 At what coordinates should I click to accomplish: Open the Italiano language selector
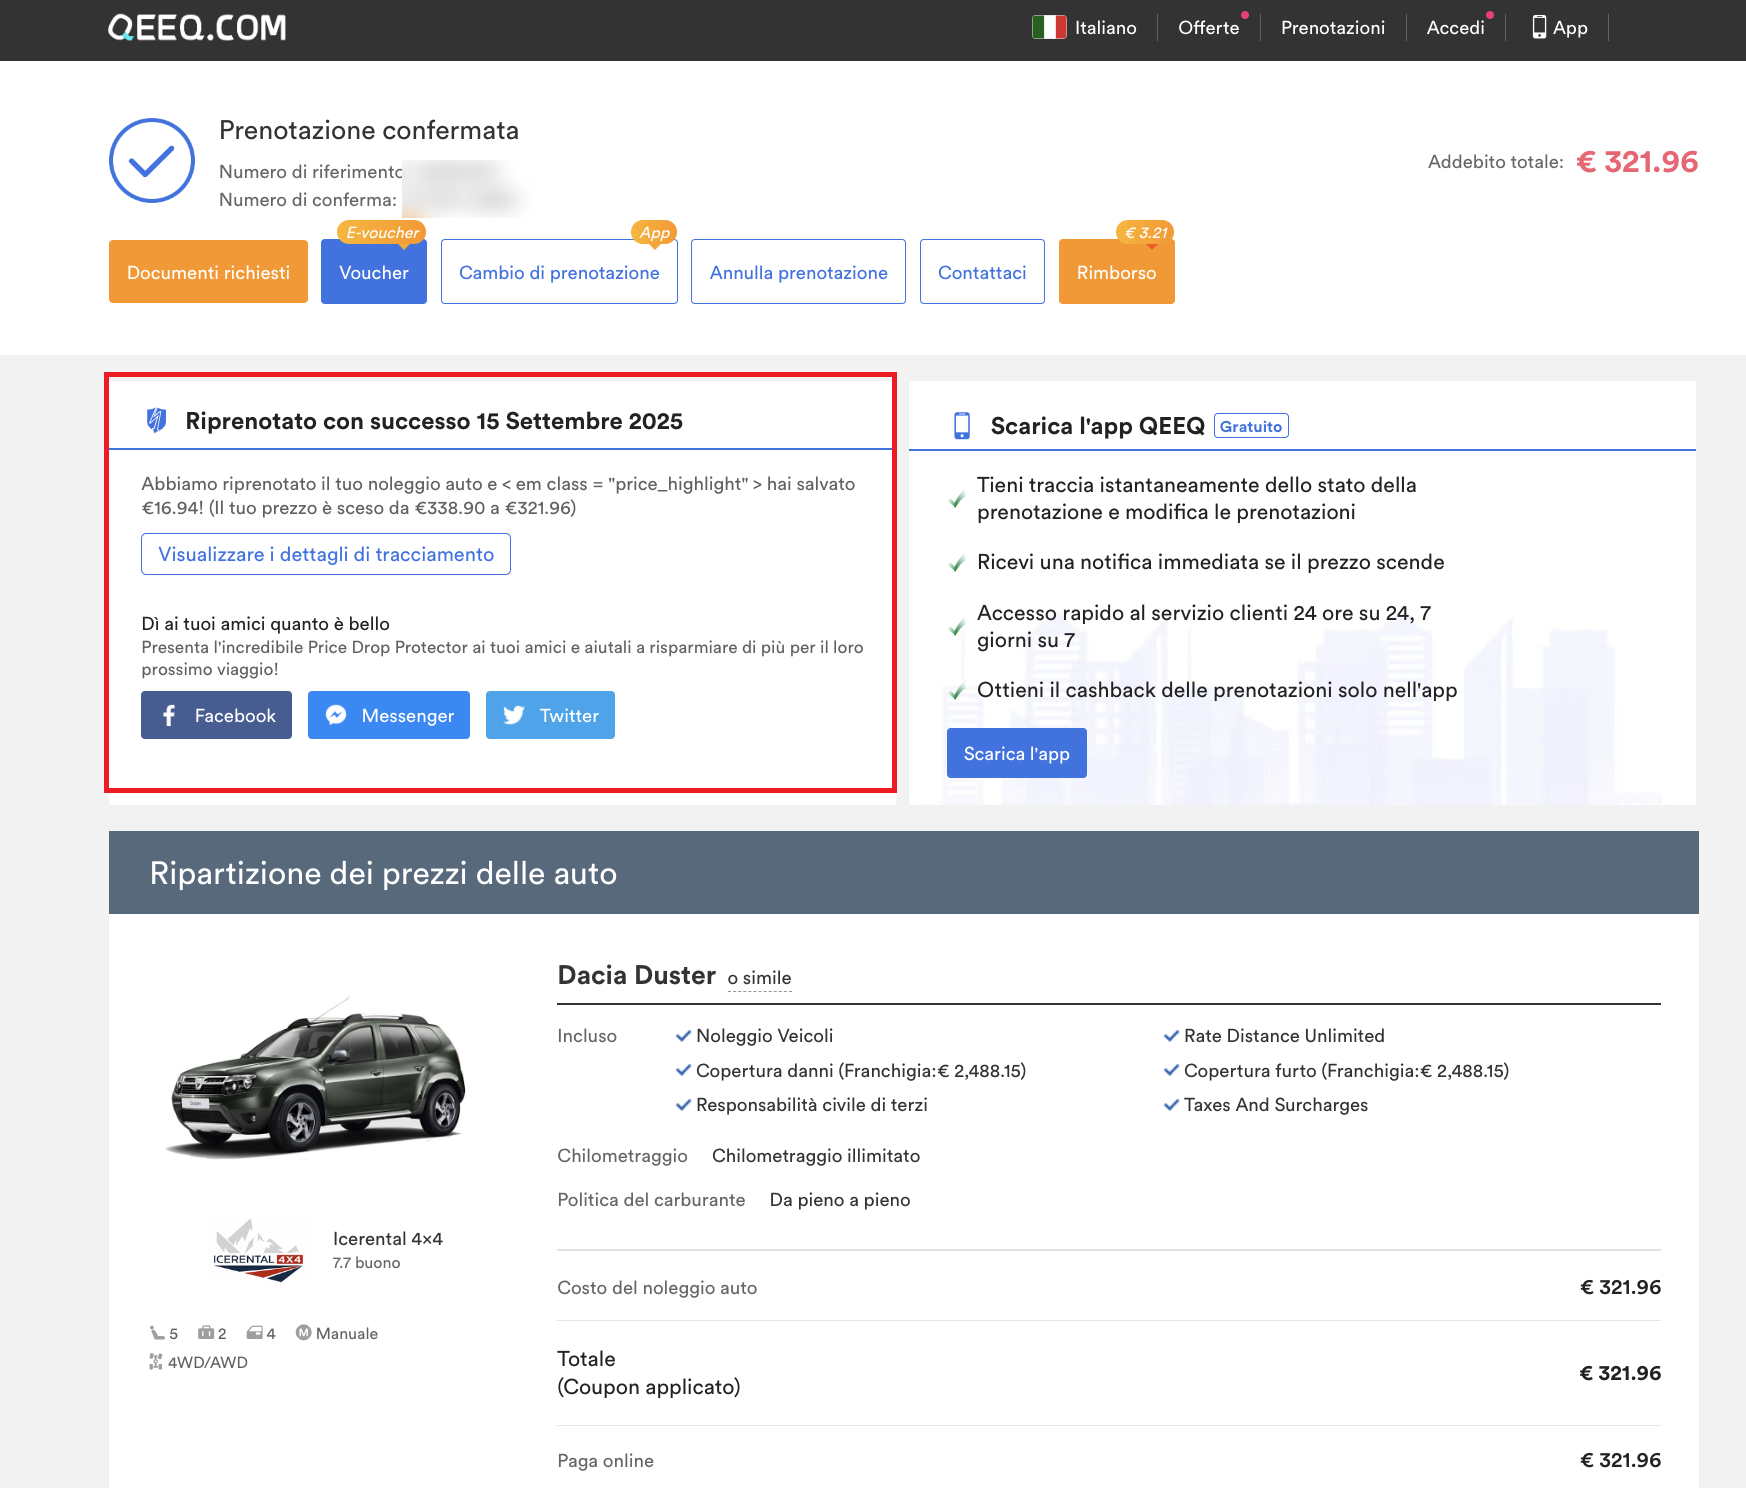click(1084, 27)
